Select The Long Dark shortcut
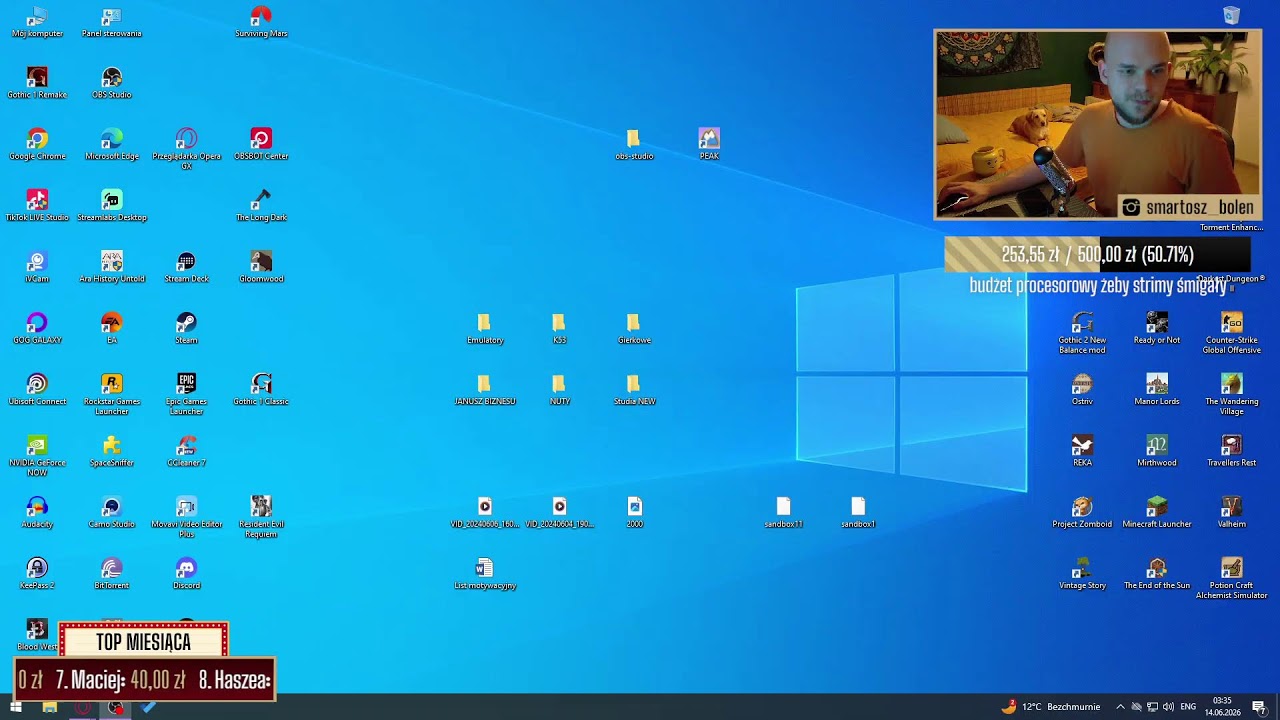This screenshot has width=1280, height=720. 261,205
